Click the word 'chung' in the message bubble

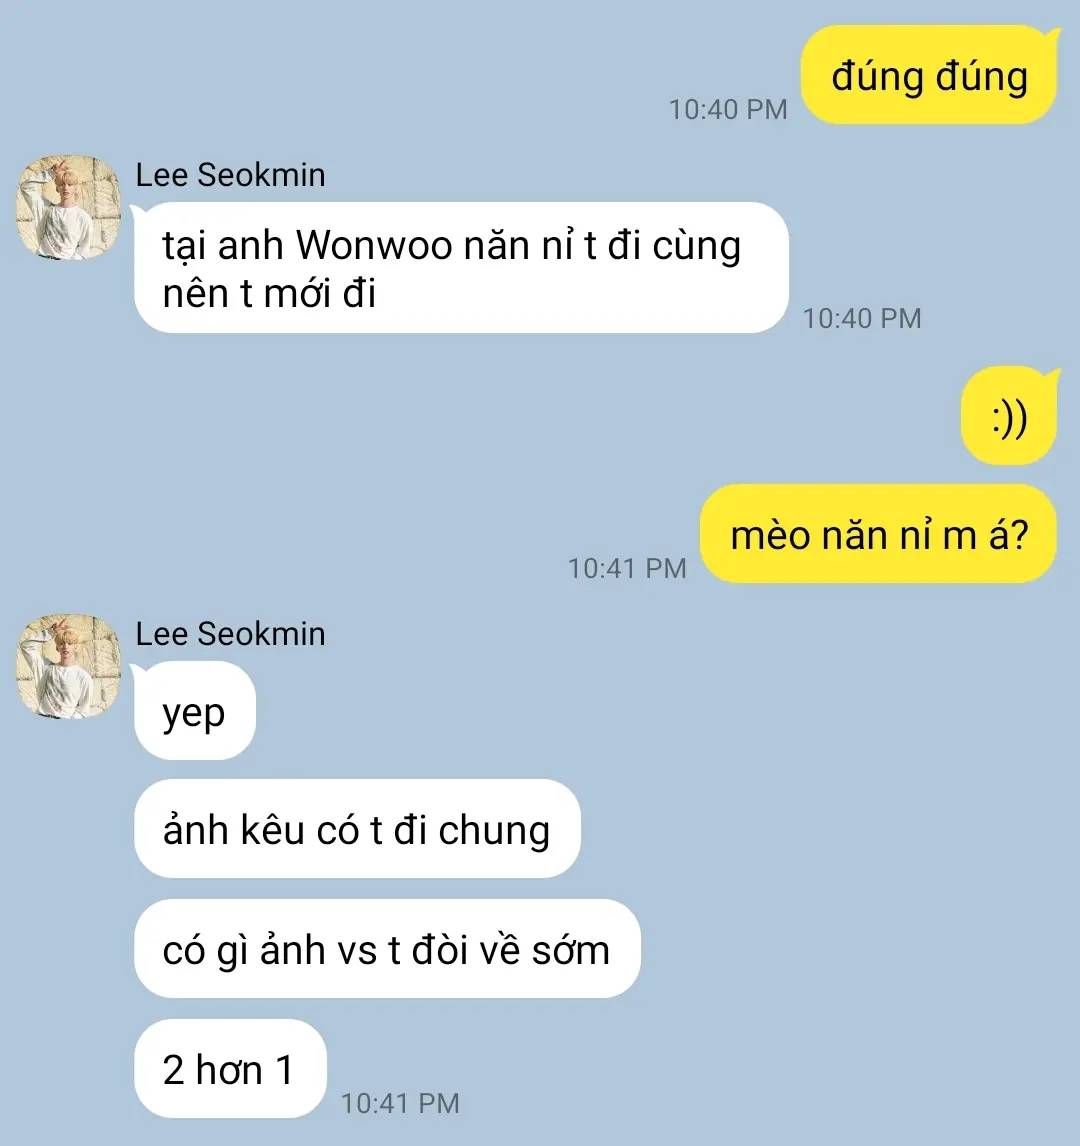click(x=494, y=832)
